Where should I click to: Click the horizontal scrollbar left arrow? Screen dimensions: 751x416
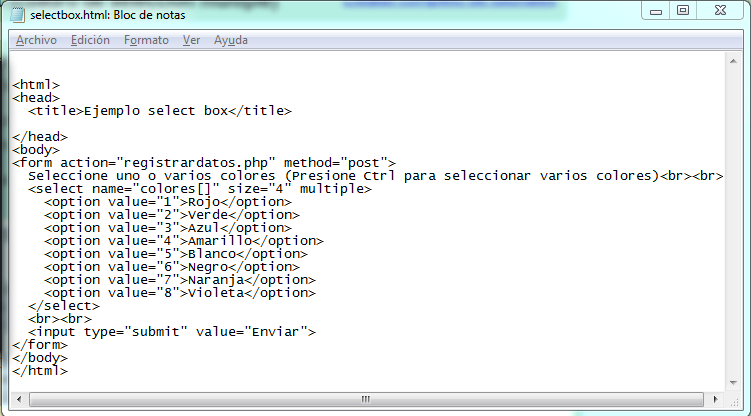coord(19,399)
